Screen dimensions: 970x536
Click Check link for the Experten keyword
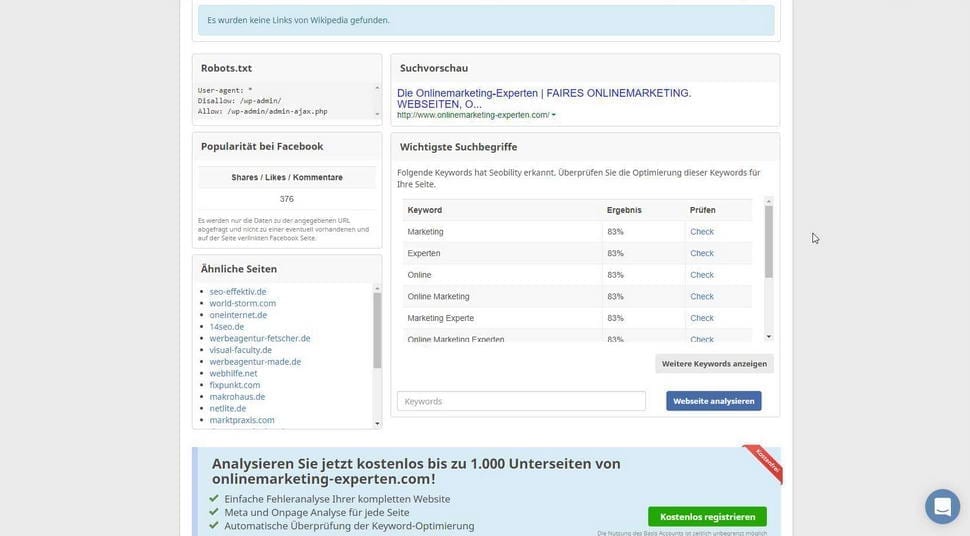coord(702,254)
